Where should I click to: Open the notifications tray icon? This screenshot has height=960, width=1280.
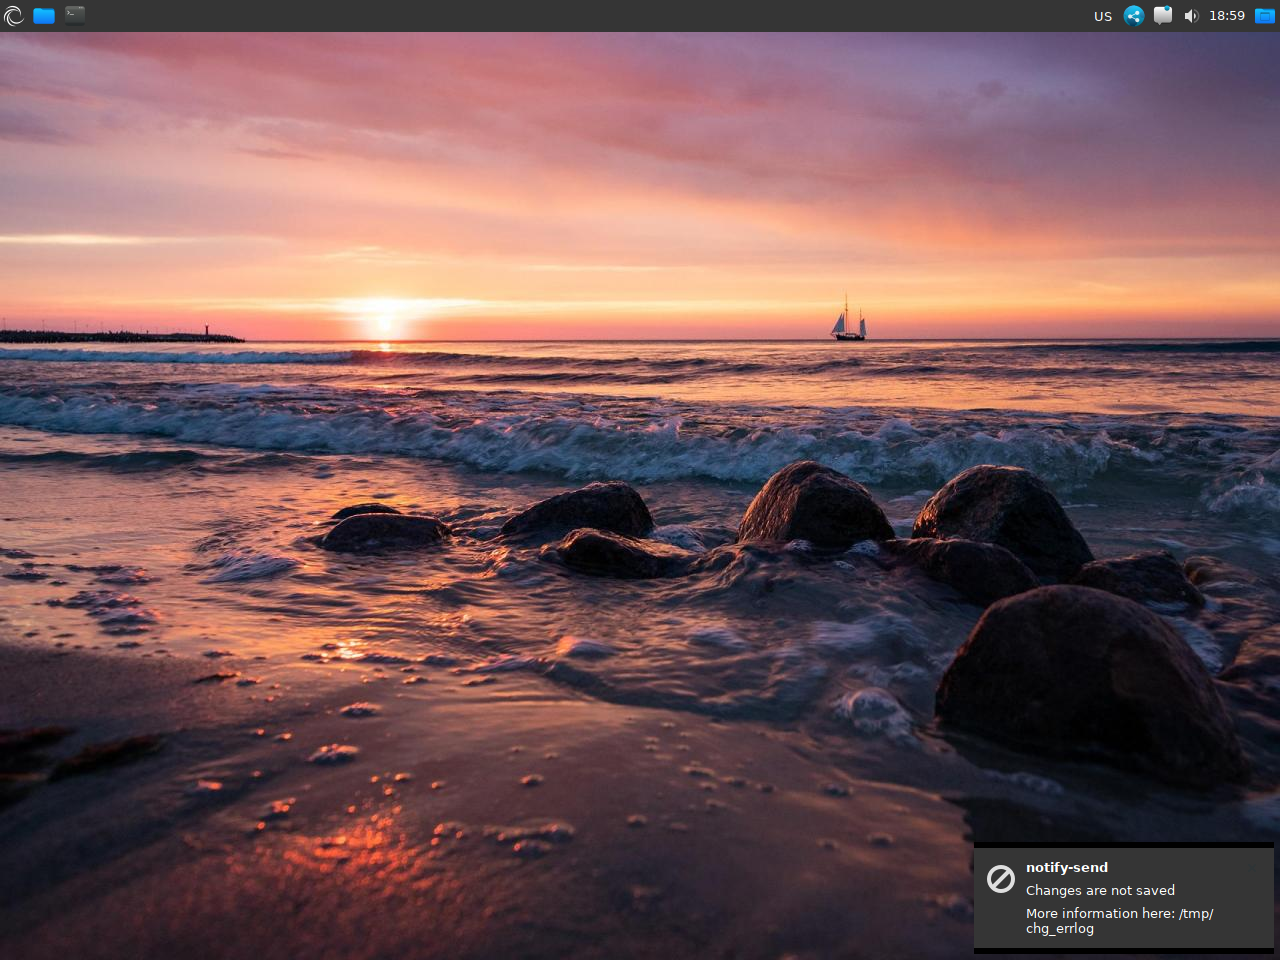point(1162,16)
